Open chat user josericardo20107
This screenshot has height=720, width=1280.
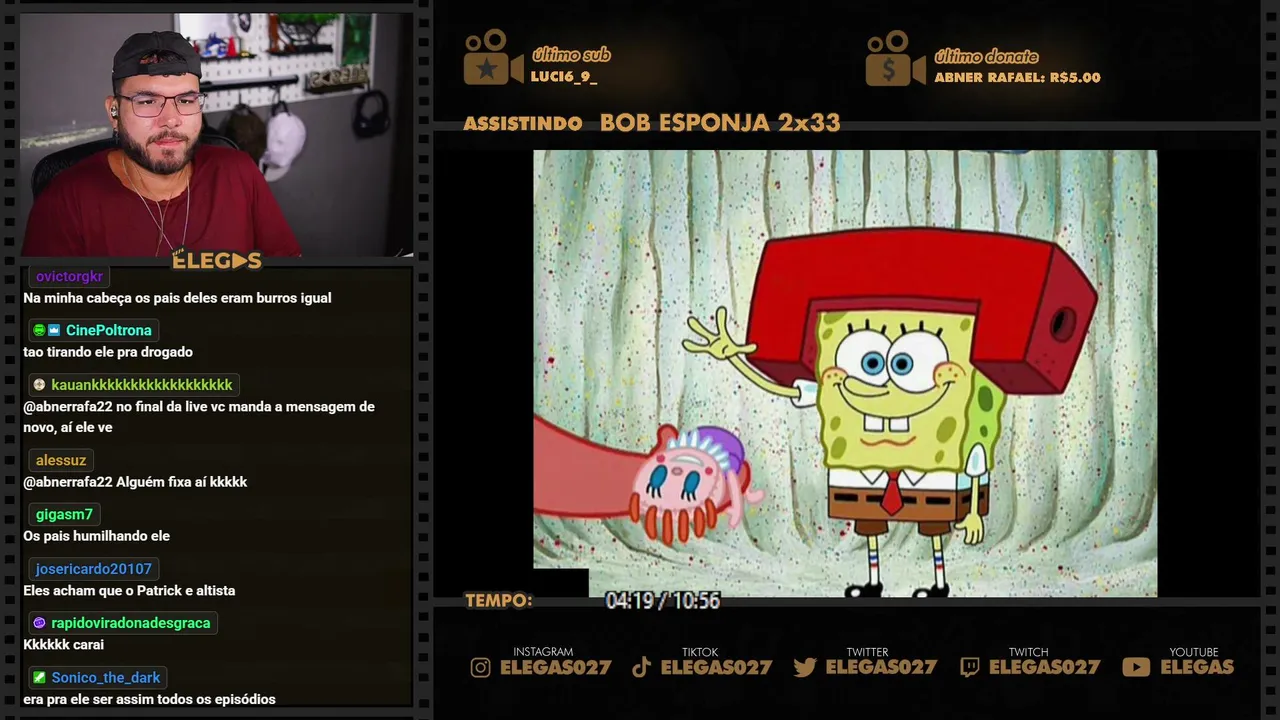94,569
